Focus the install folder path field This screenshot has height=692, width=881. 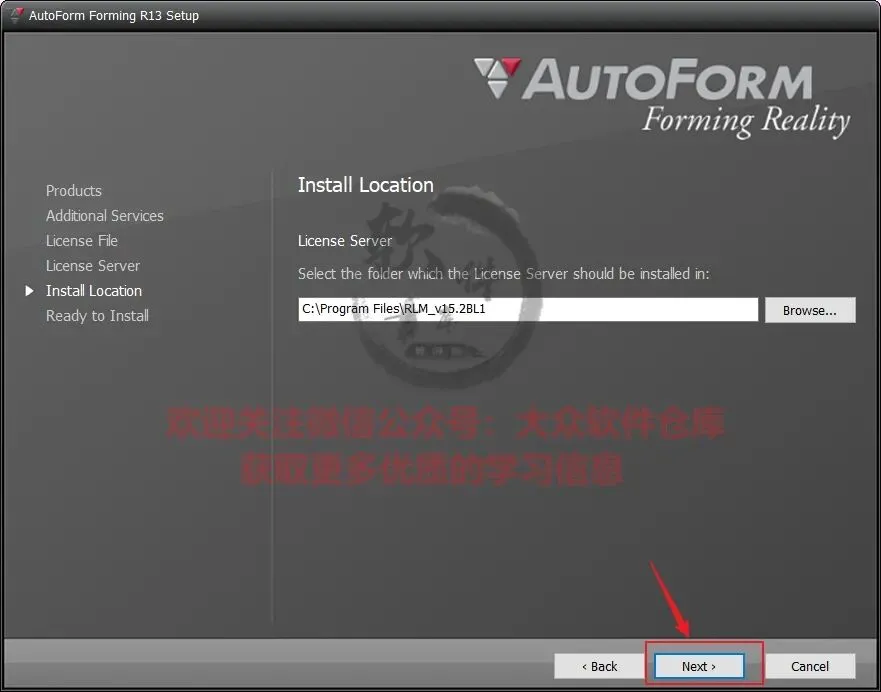(x=528, y=309)
